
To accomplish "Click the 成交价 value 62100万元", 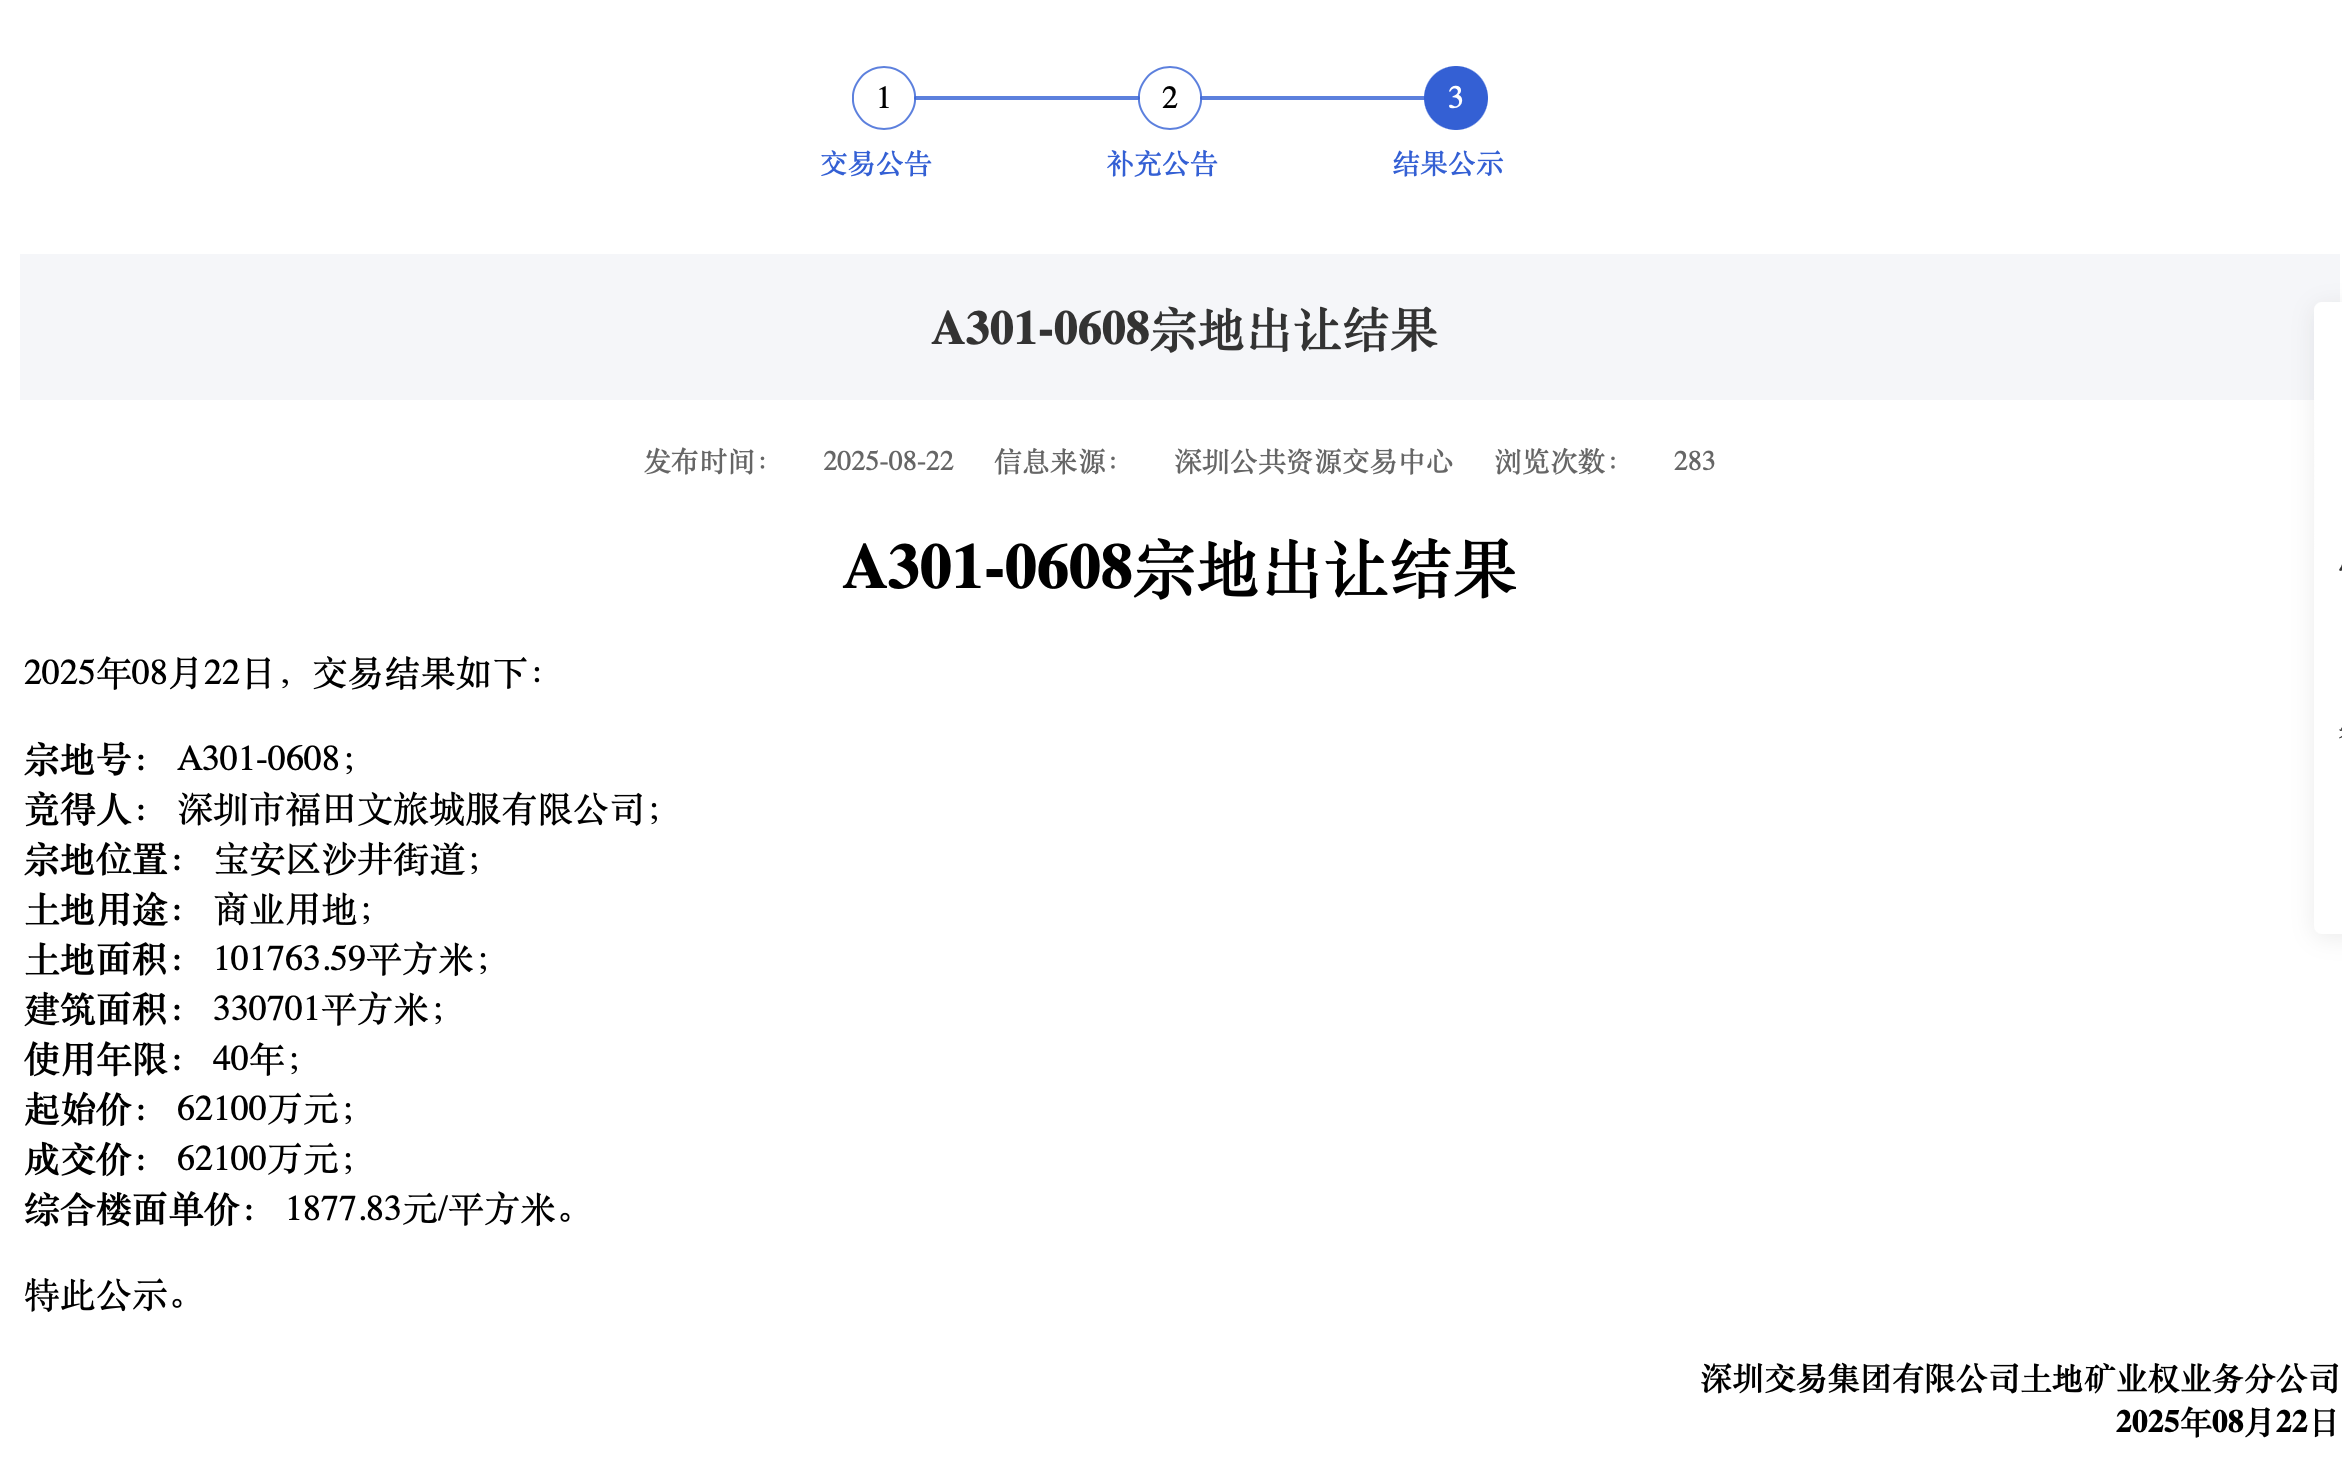I will [258, 1159].
